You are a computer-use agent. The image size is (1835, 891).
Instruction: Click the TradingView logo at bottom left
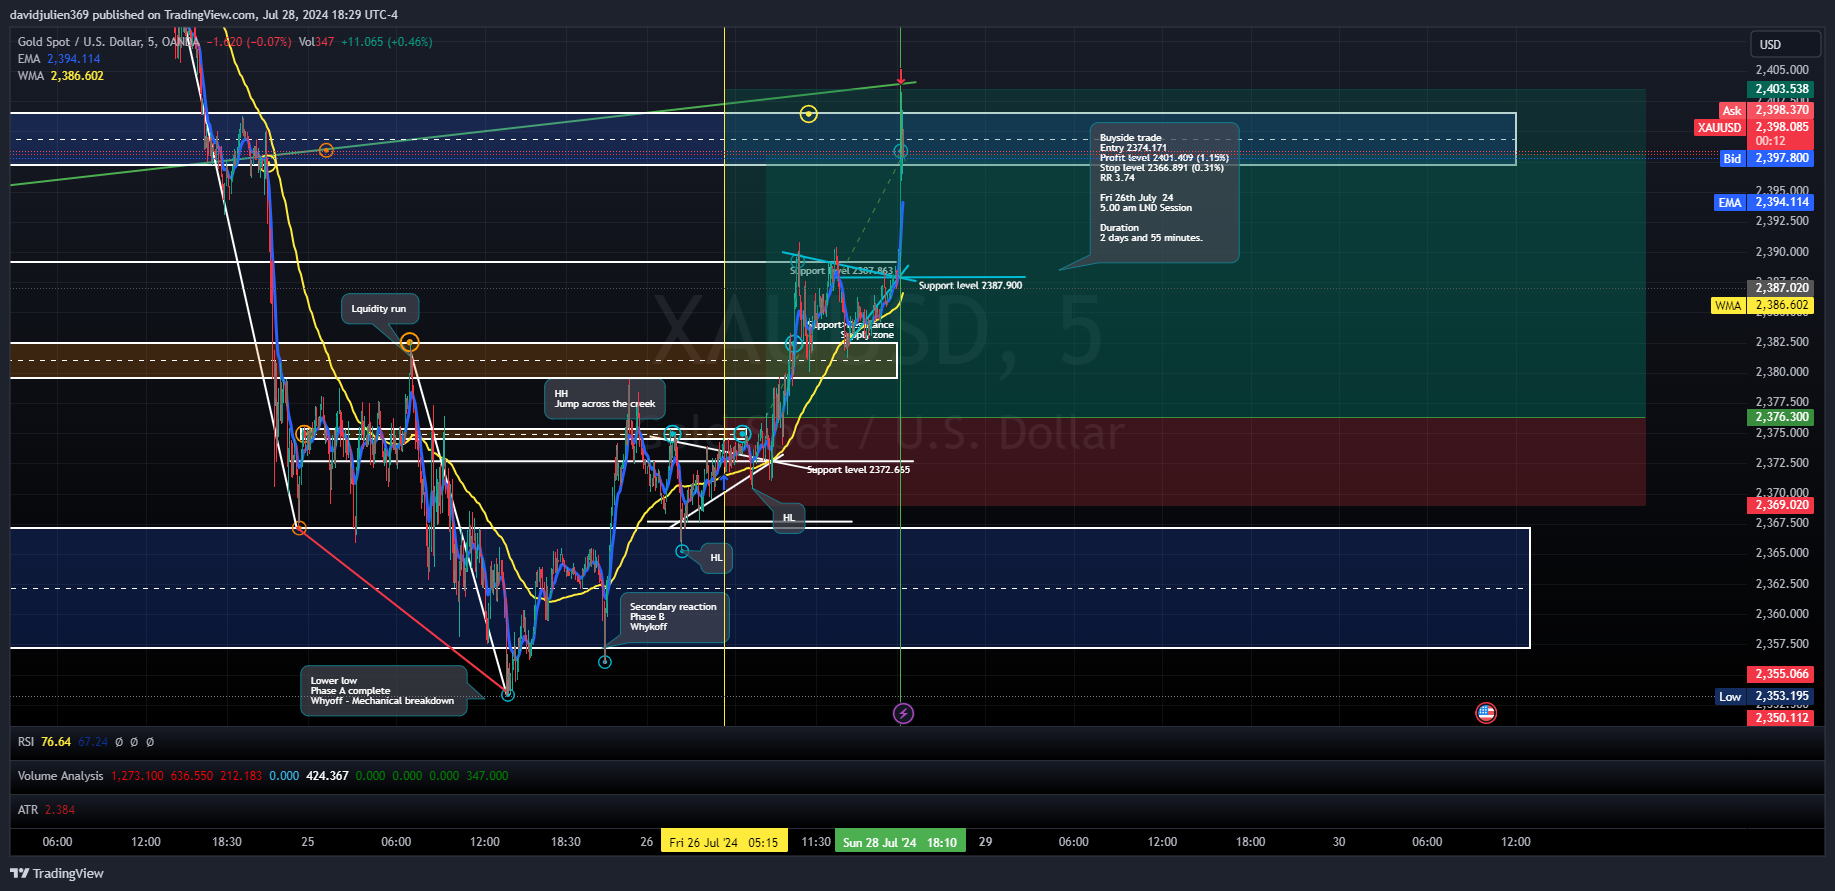click(57, 873)
